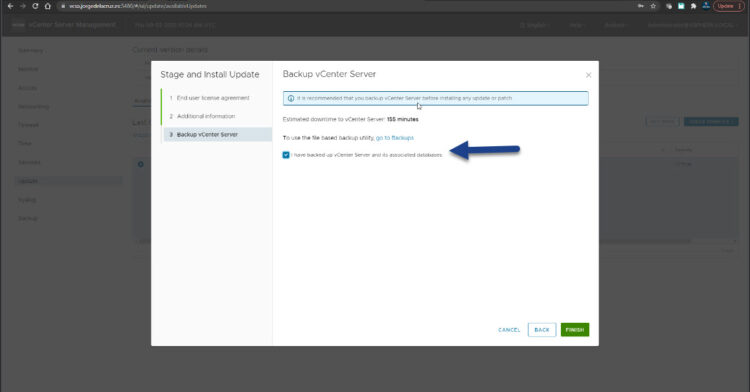Image resolution: width=750 pixels, height=392 pixels.
Task: Open the 'go to Backups' link
Action: click(395, 138)
